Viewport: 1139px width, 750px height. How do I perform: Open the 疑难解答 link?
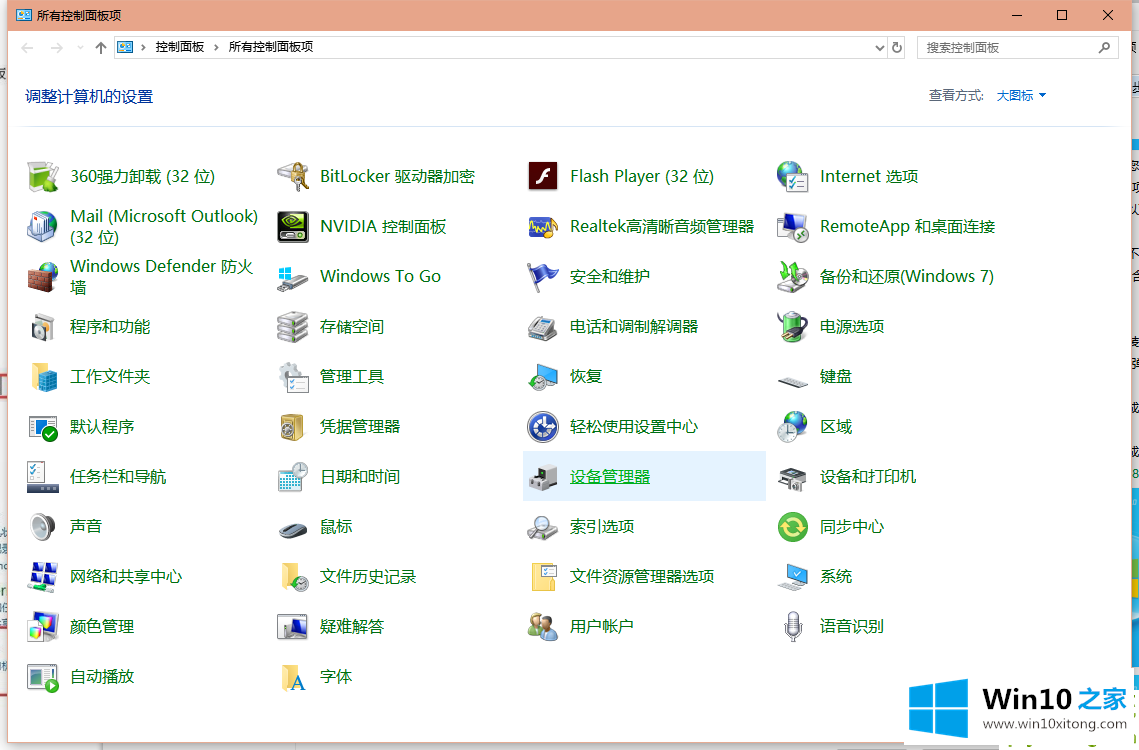(x=352, y=626)
